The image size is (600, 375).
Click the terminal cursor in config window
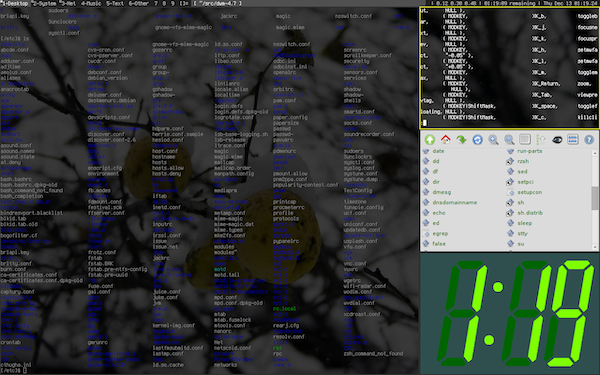click(425, 123)
